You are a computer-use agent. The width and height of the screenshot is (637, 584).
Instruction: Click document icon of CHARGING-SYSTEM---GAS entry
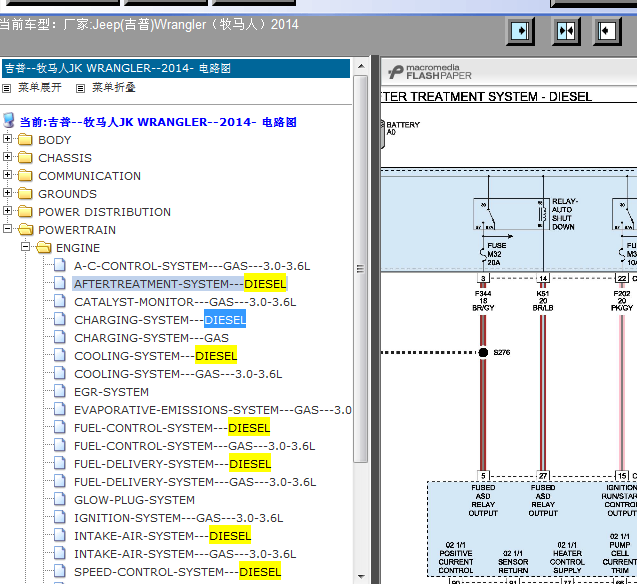coord(60,337)
